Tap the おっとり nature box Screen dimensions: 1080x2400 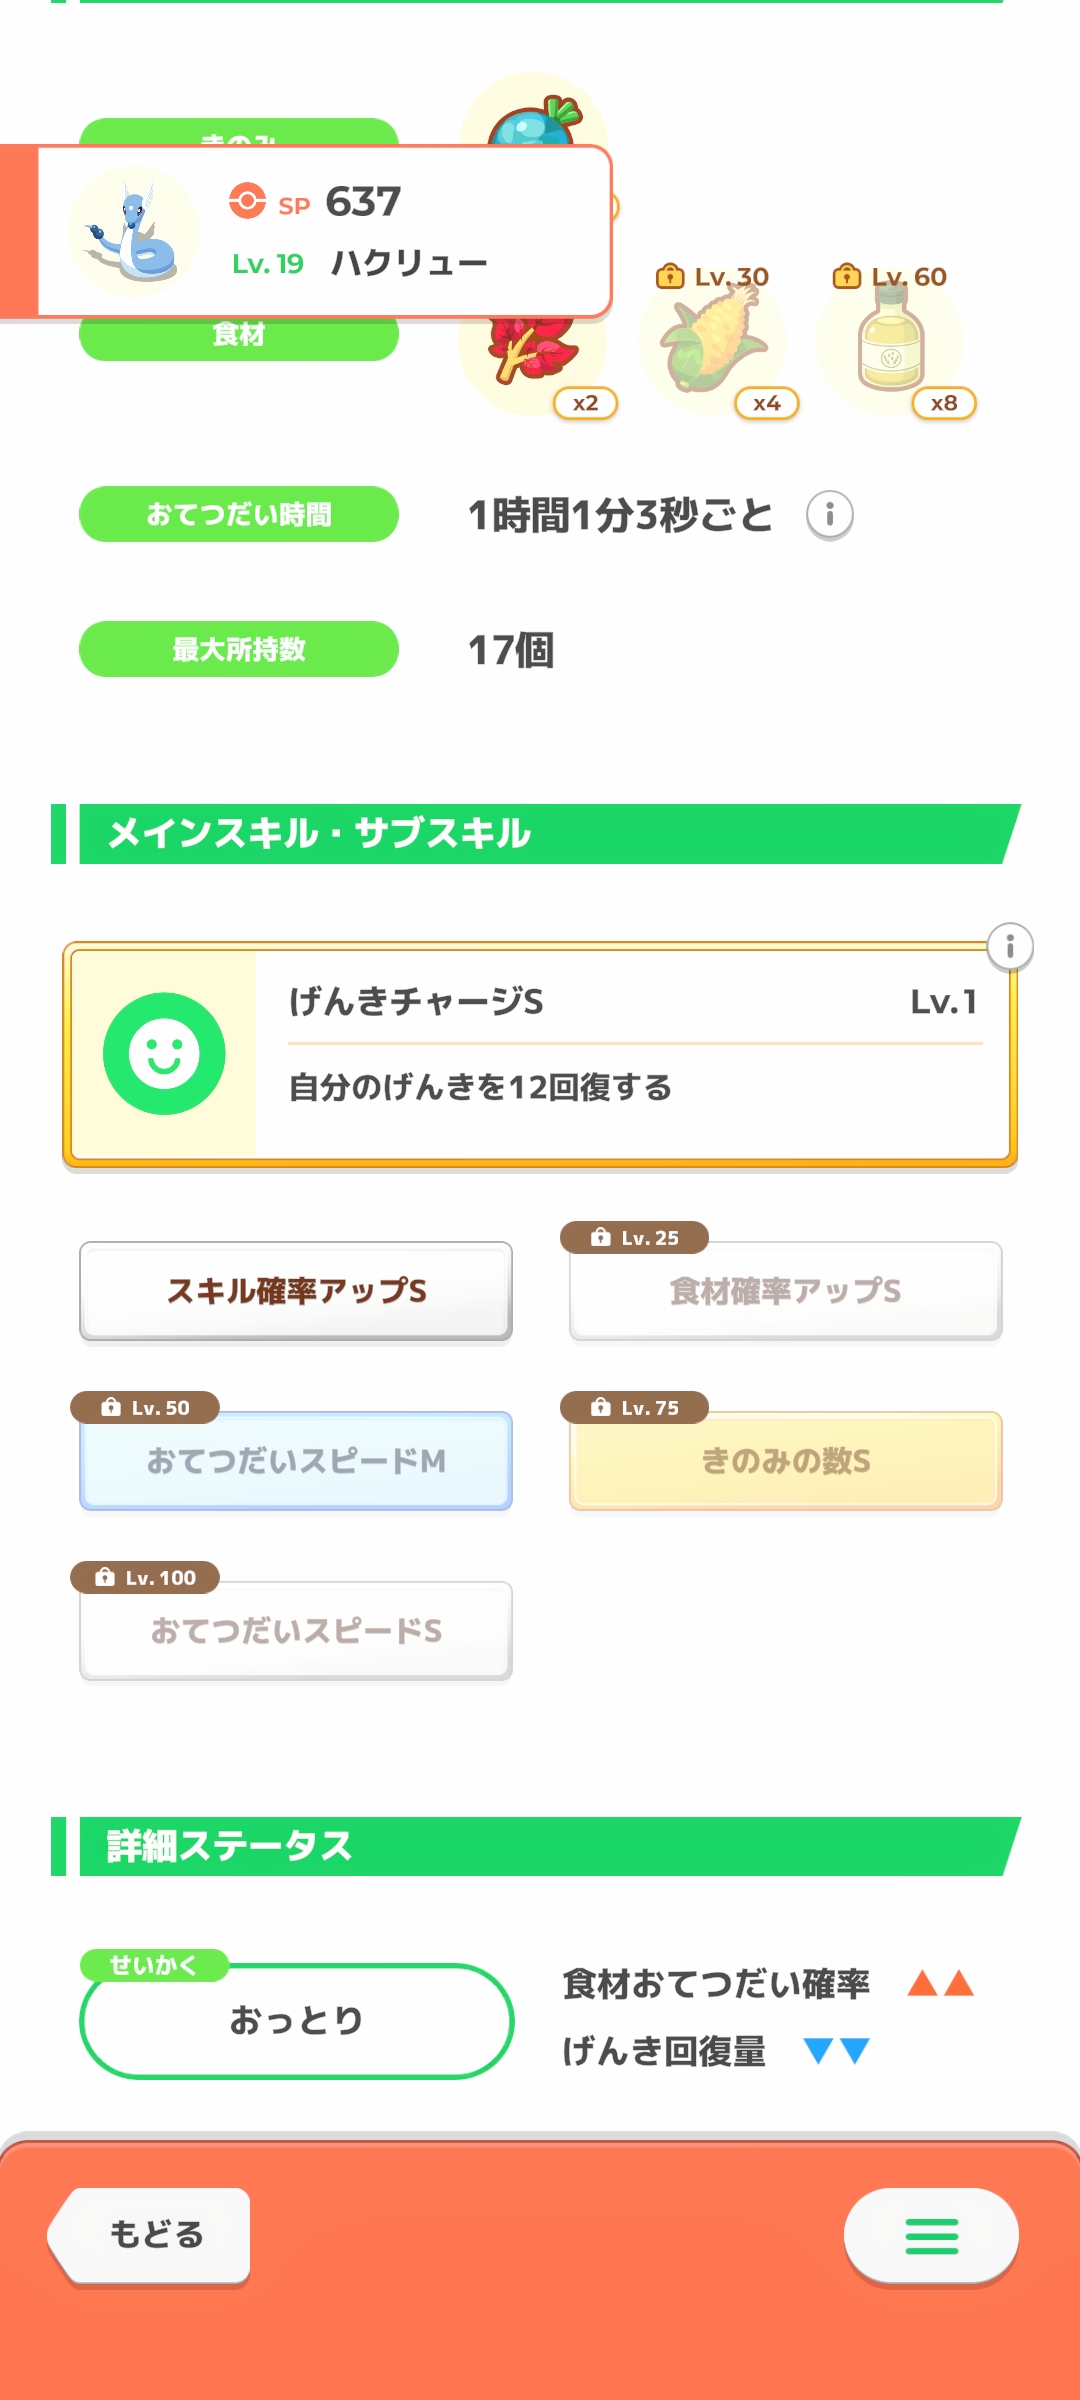tap(296, 2021)
